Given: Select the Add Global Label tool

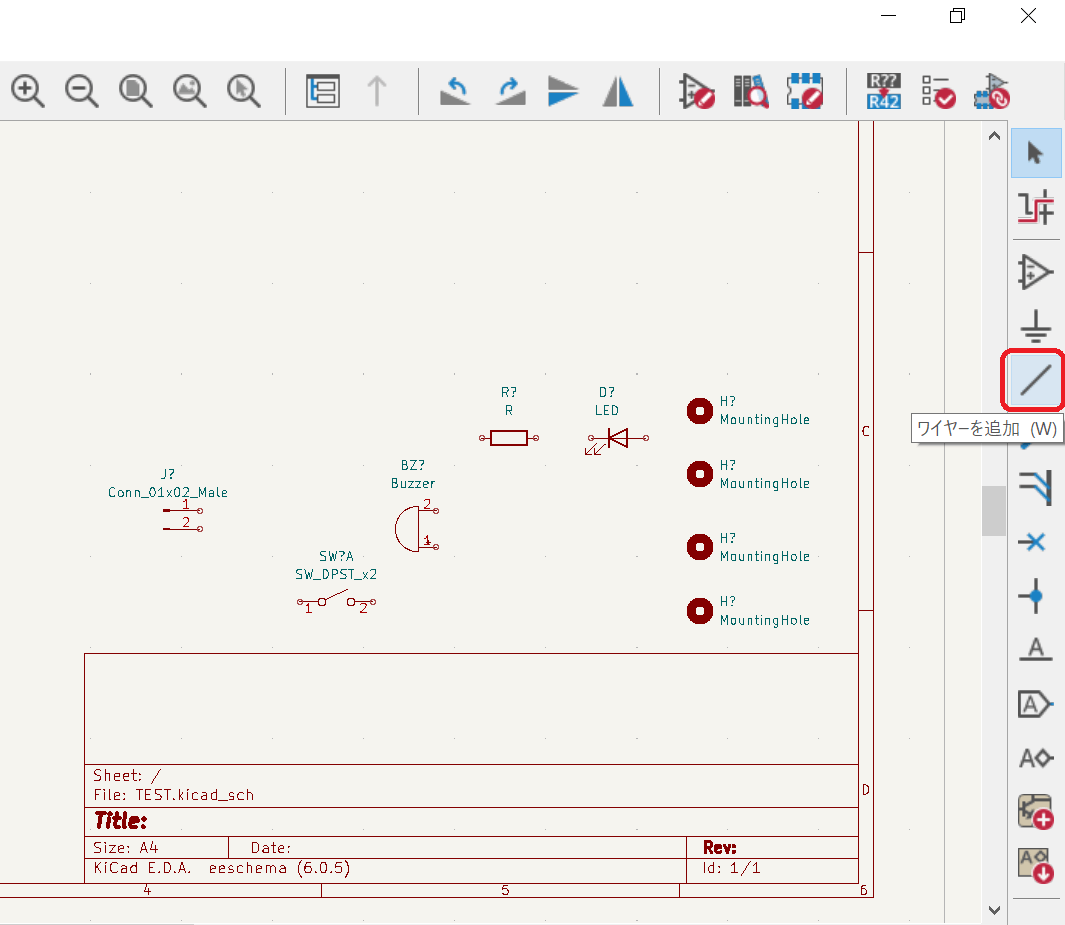Looking at the screenshot, I should 1035,704.
